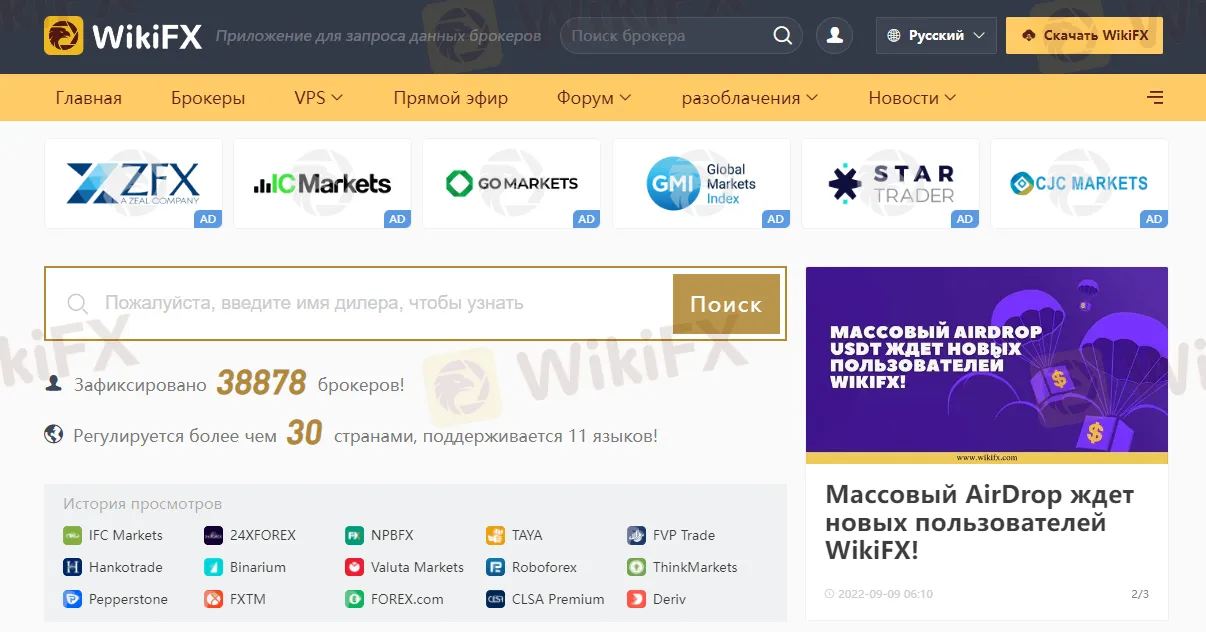Click the Roboforex broker icon
The height and width of the screenshot is (632, 1206).
[x=495, y=567]
